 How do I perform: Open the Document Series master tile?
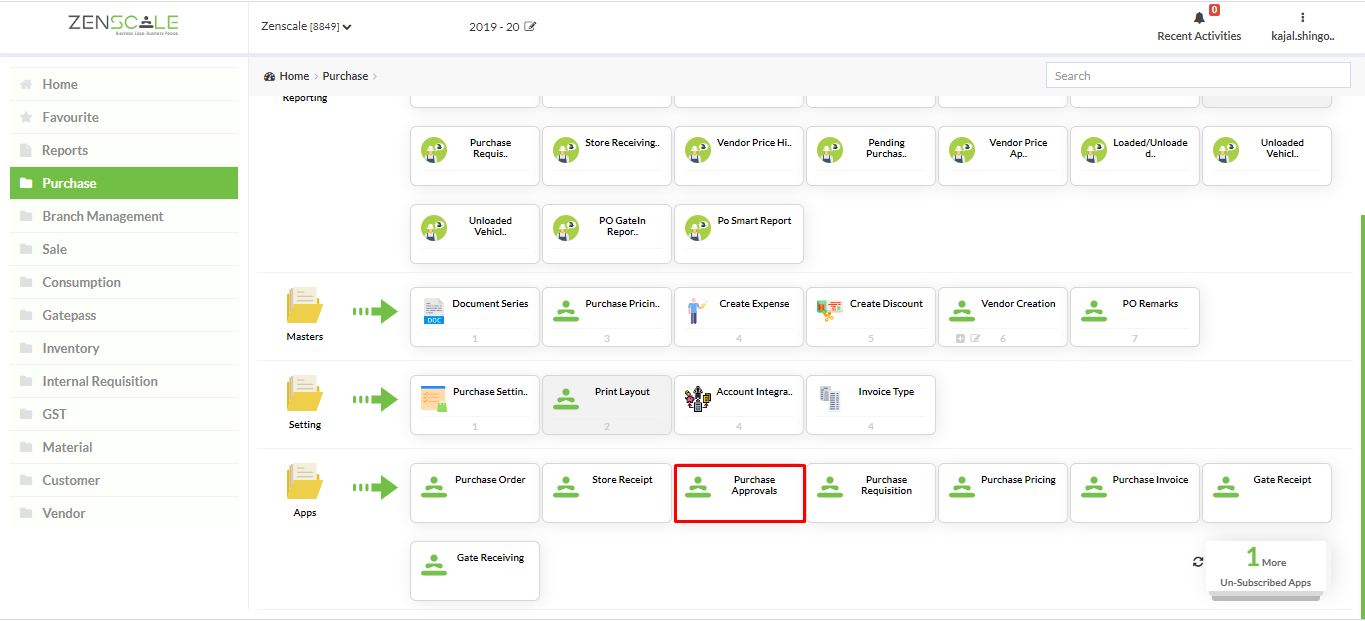pyautogui.click(x=475, y=317)
